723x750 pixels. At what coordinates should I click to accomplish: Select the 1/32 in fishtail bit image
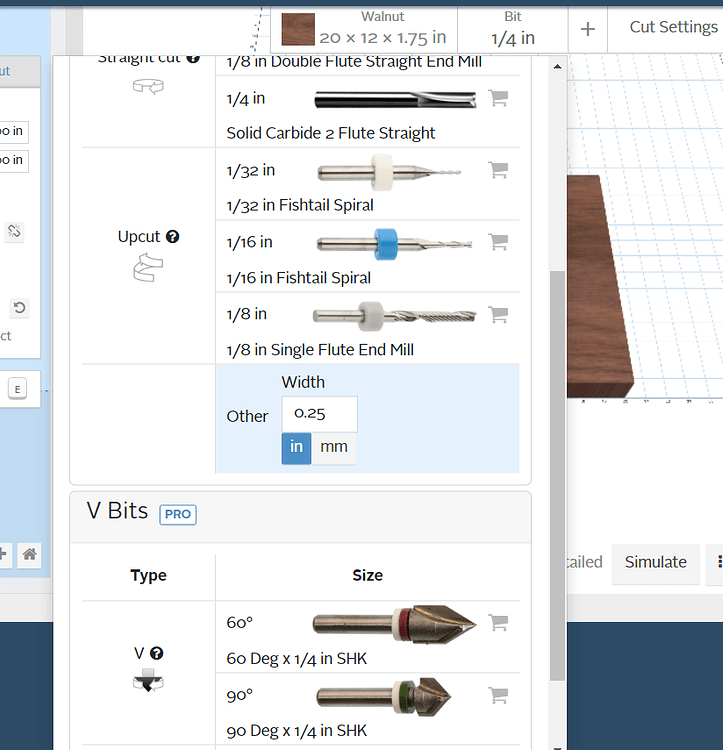coord(389,172)
